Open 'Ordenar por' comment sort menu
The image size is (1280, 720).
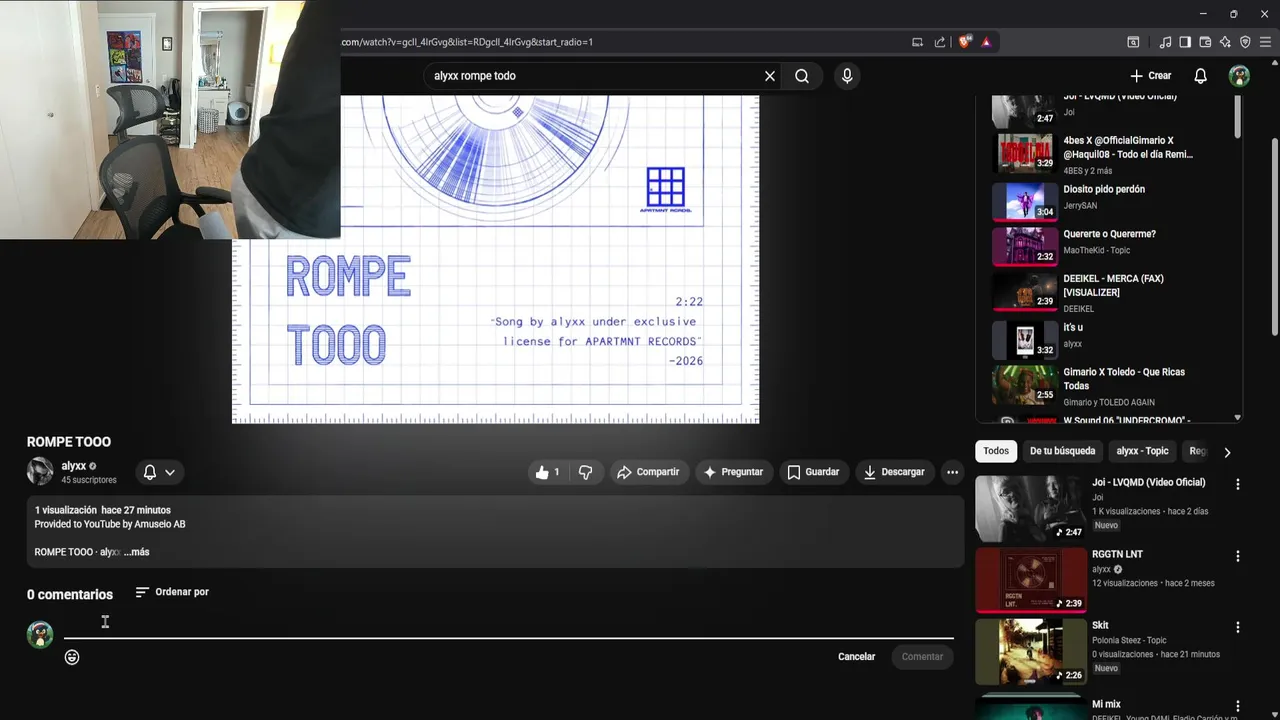pyautogui.click(x=172, y=592)
